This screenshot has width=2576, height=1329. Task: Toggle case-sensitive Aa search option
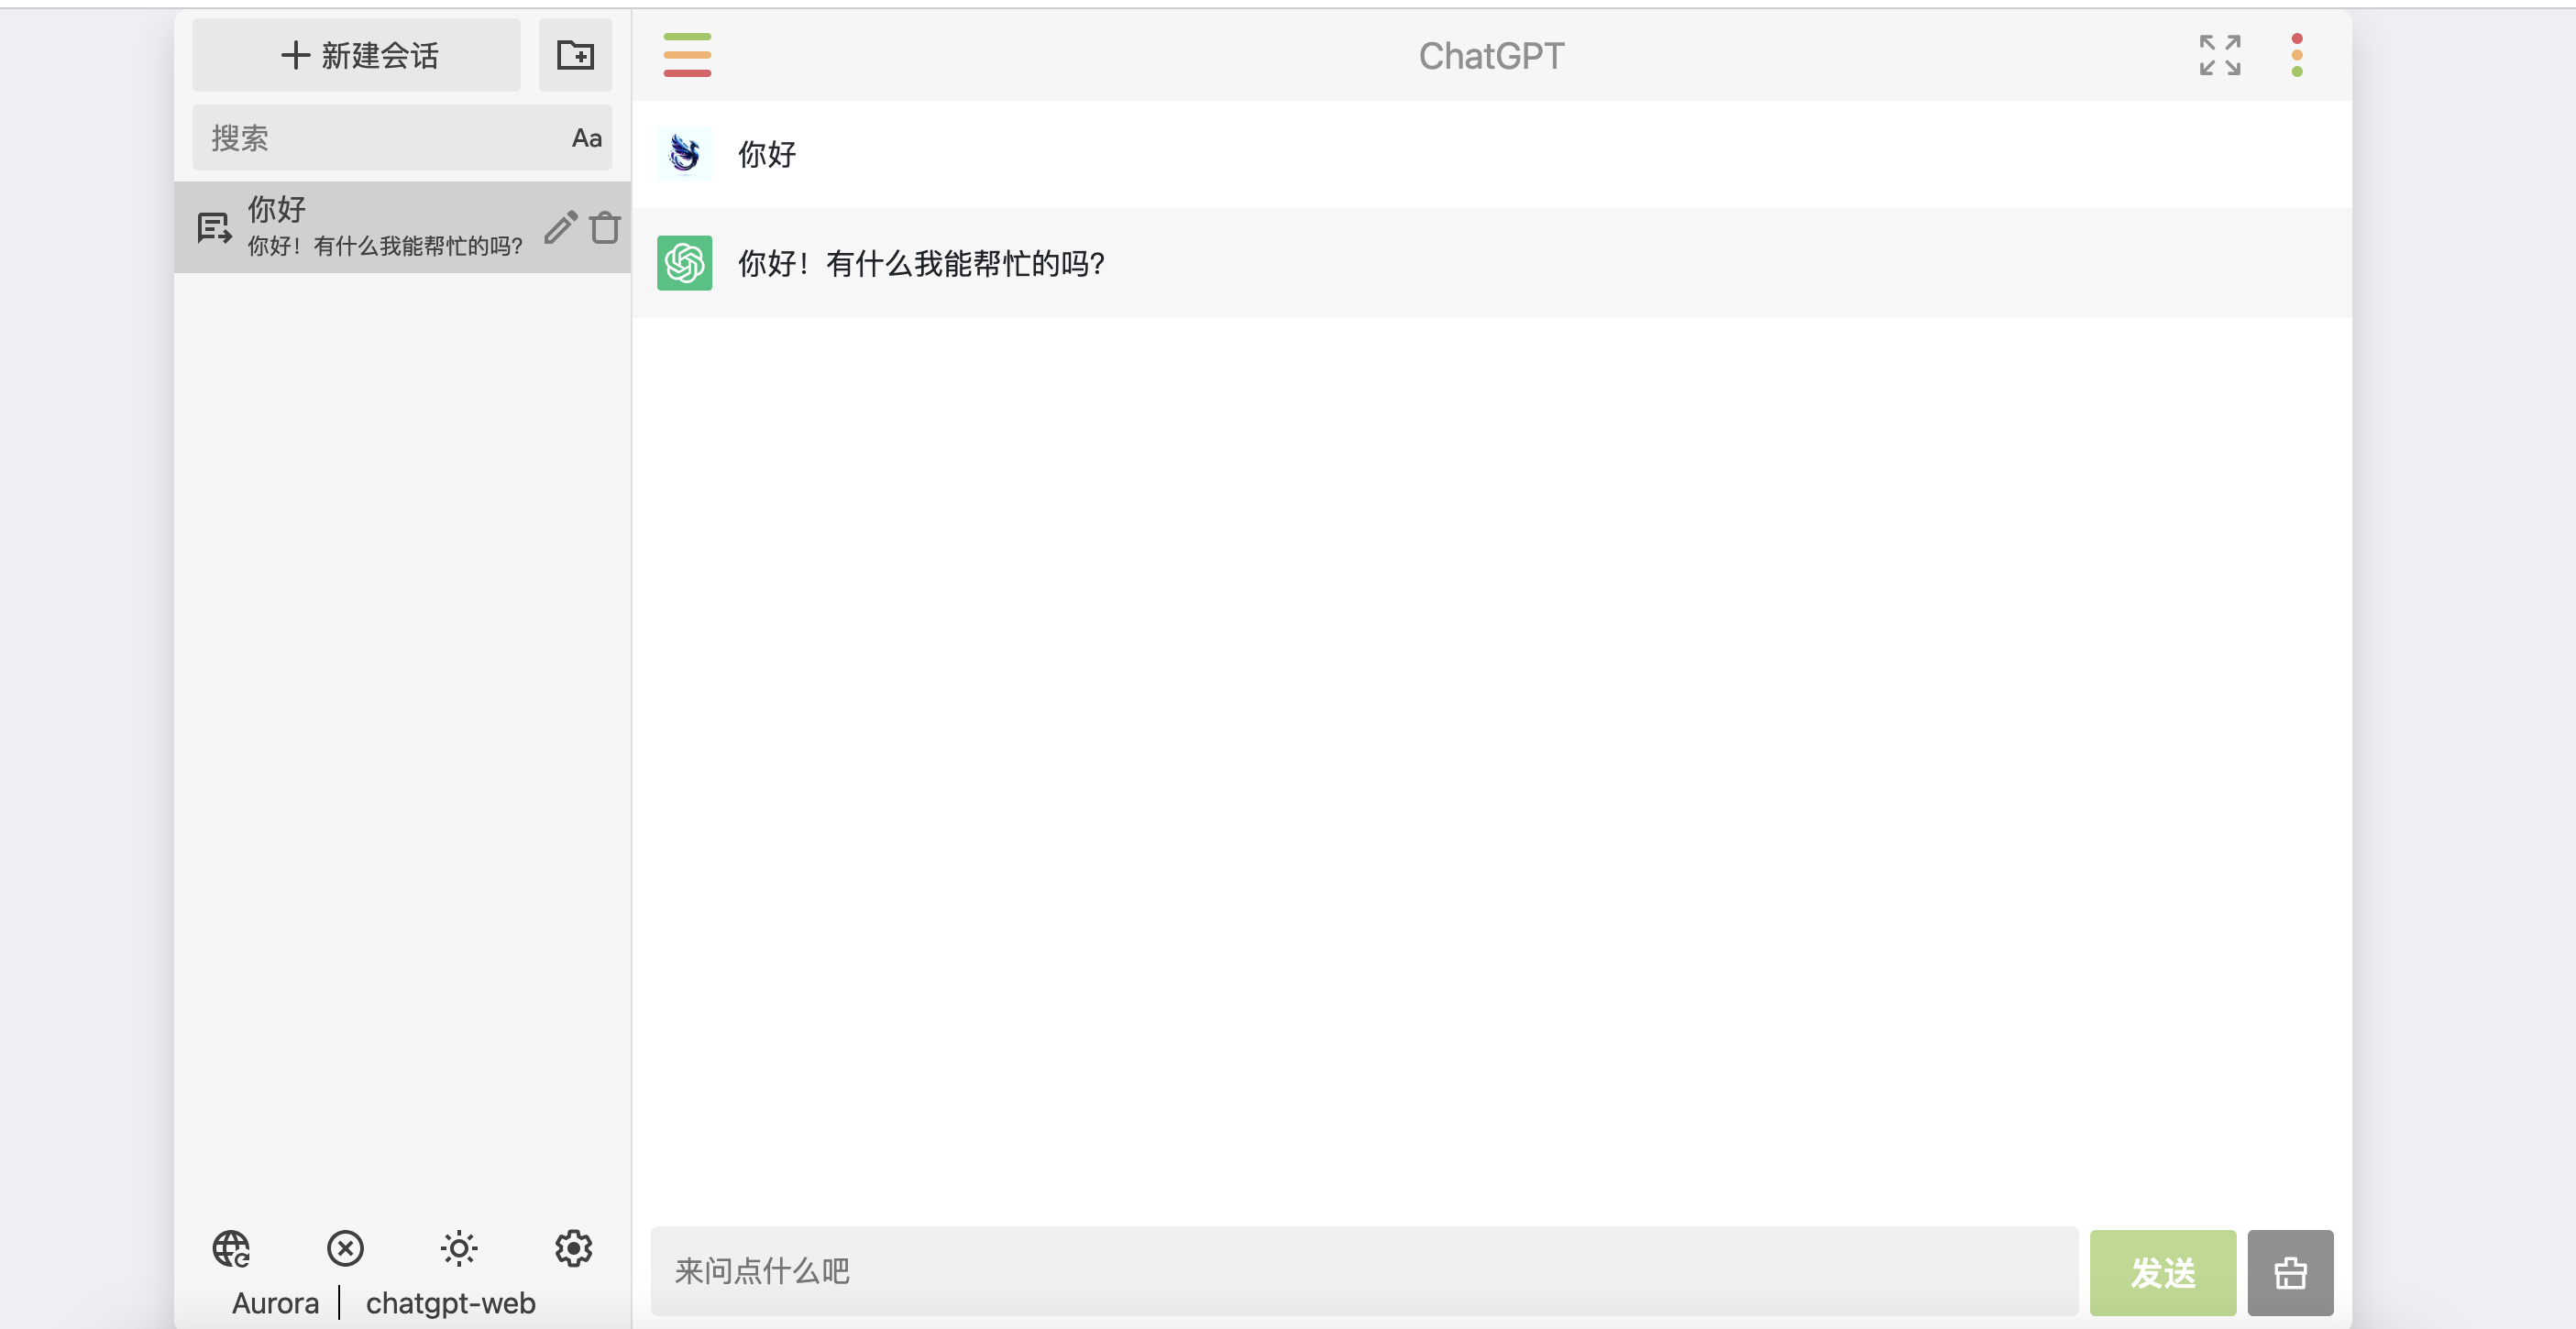click(587, 138)
